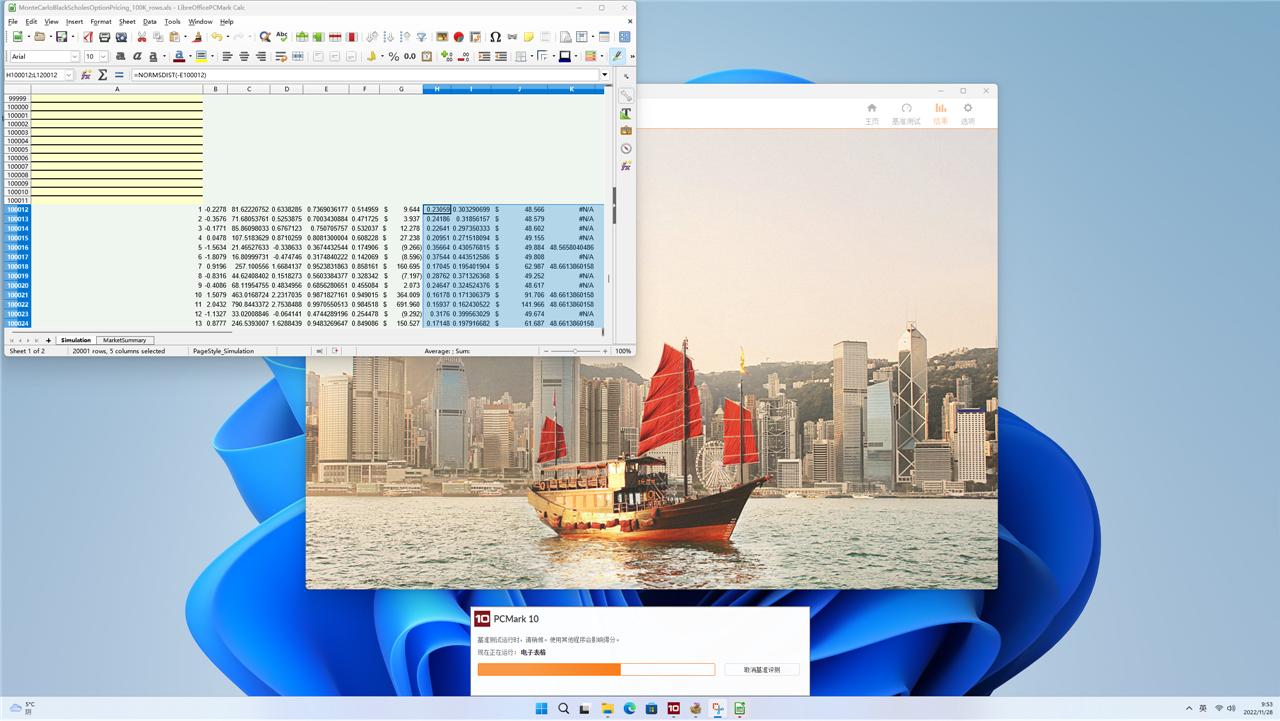The width and height of the screenshot is (1280, 721).
Task: Open the Navigator compass in the sidebar
Action: [626, 148]
